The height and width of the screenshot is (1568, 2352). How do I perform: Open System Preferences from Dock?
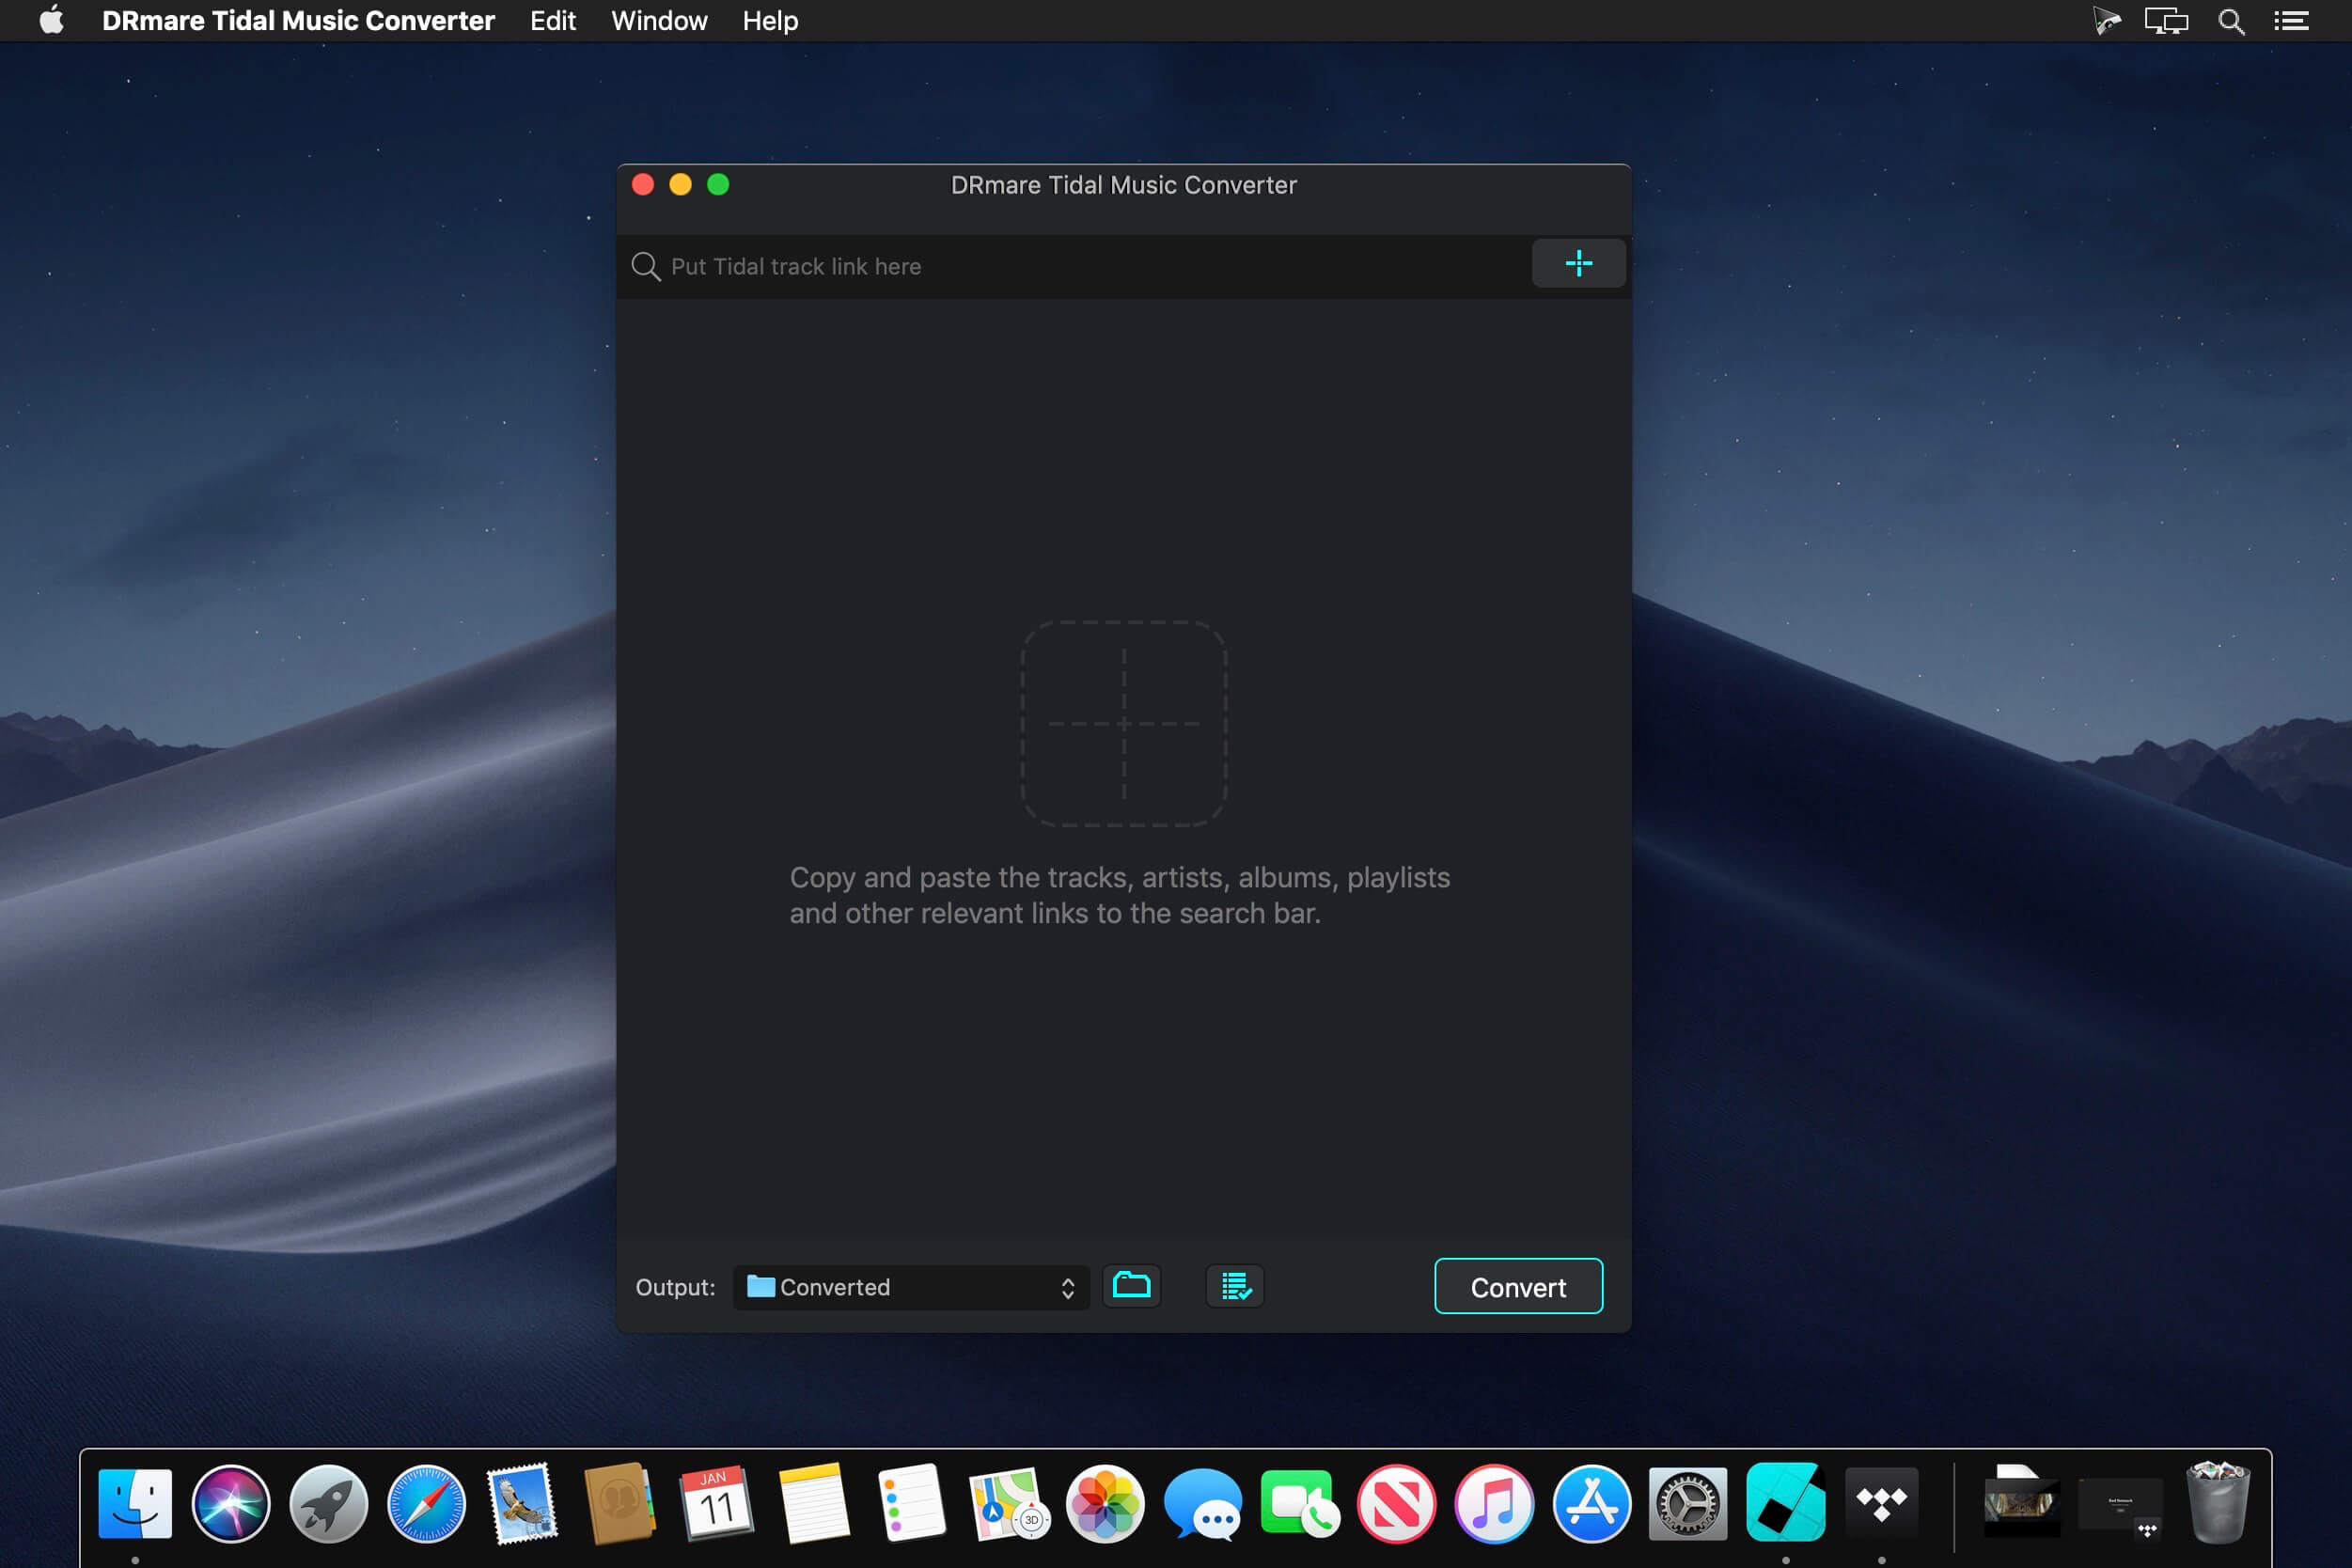1687,1503
